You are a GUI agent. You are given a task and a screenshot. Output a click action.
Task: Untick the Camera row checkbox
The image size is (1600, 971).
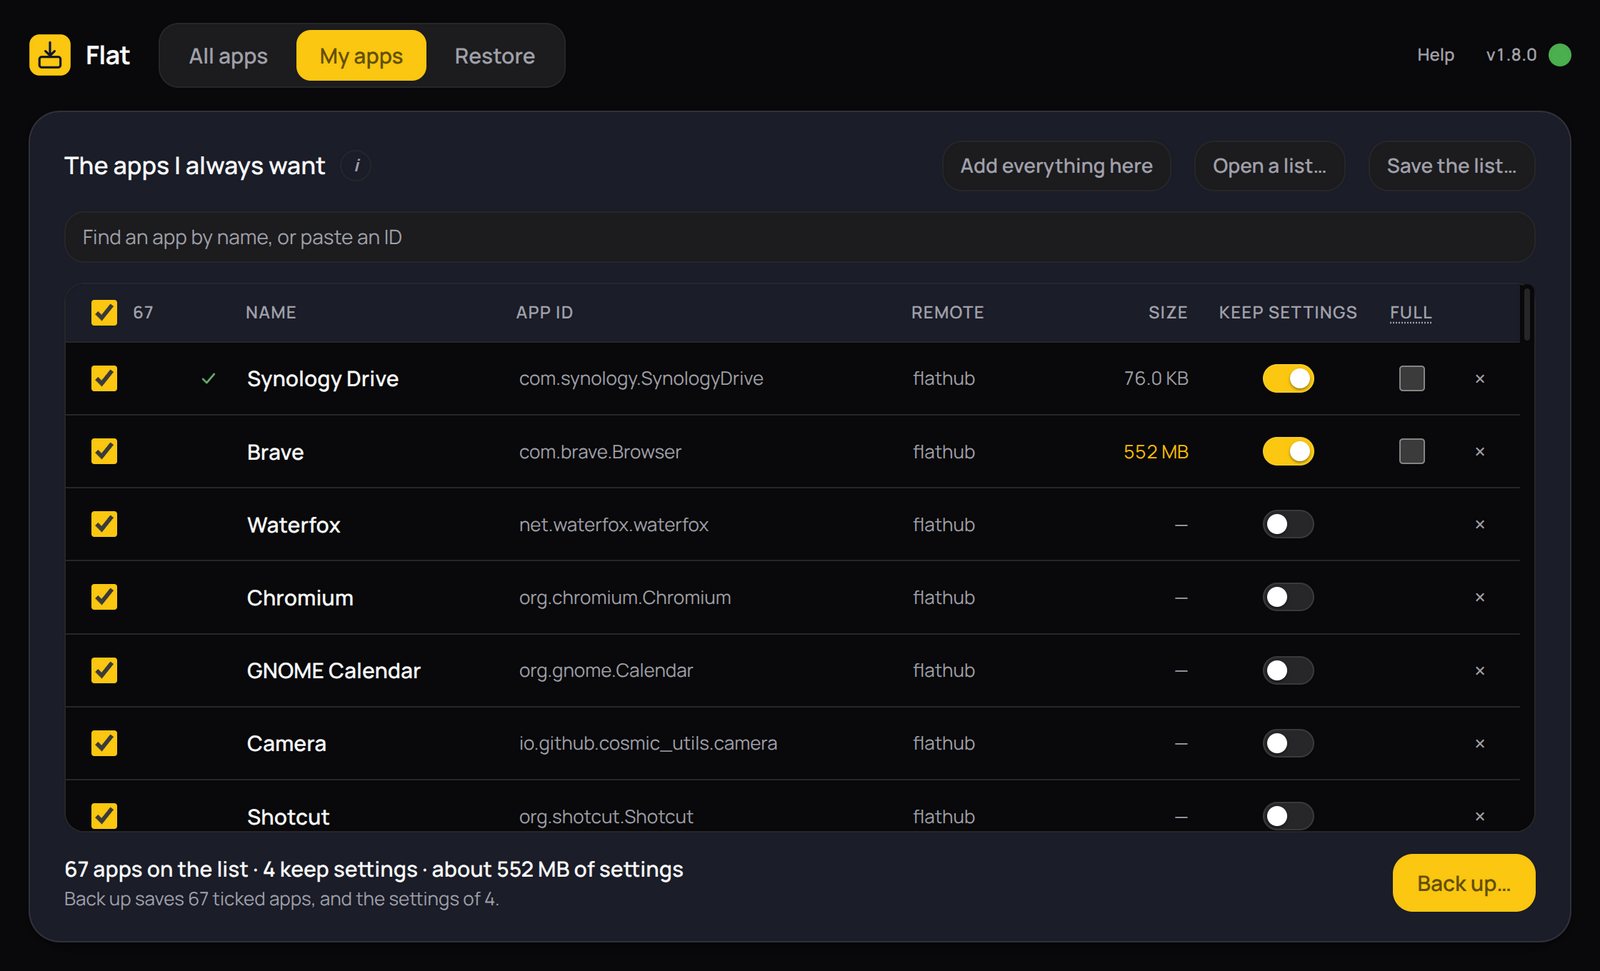tap(104, 743)
